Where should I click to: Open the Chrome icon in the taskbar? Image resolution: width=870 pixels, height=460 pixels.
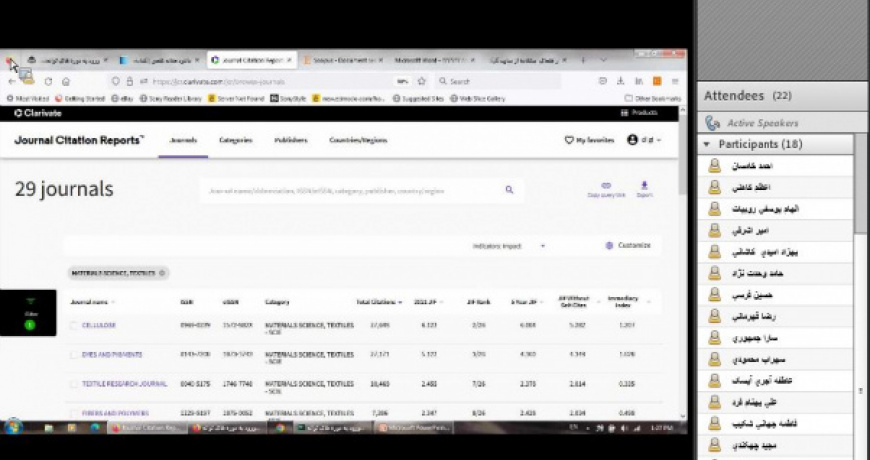(281, 428)
